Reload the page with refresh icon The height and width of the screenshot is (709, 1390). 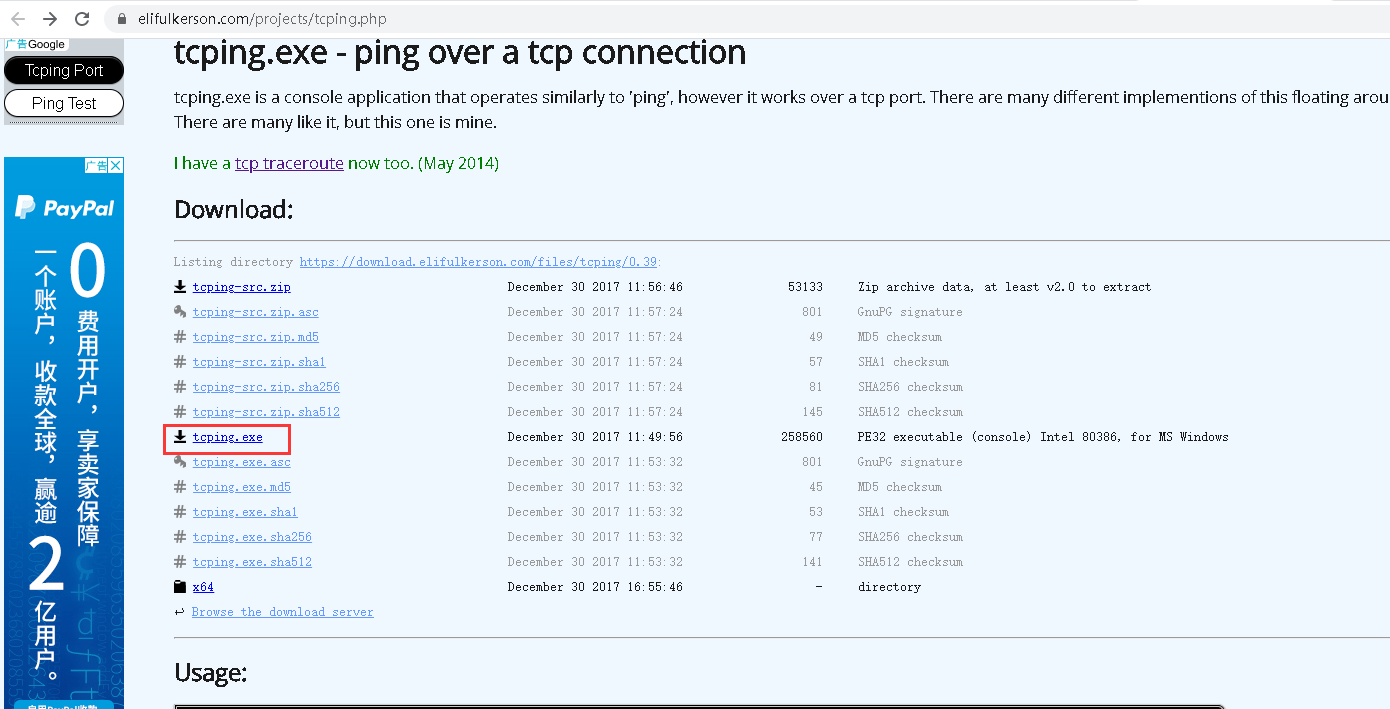(82, 19)
